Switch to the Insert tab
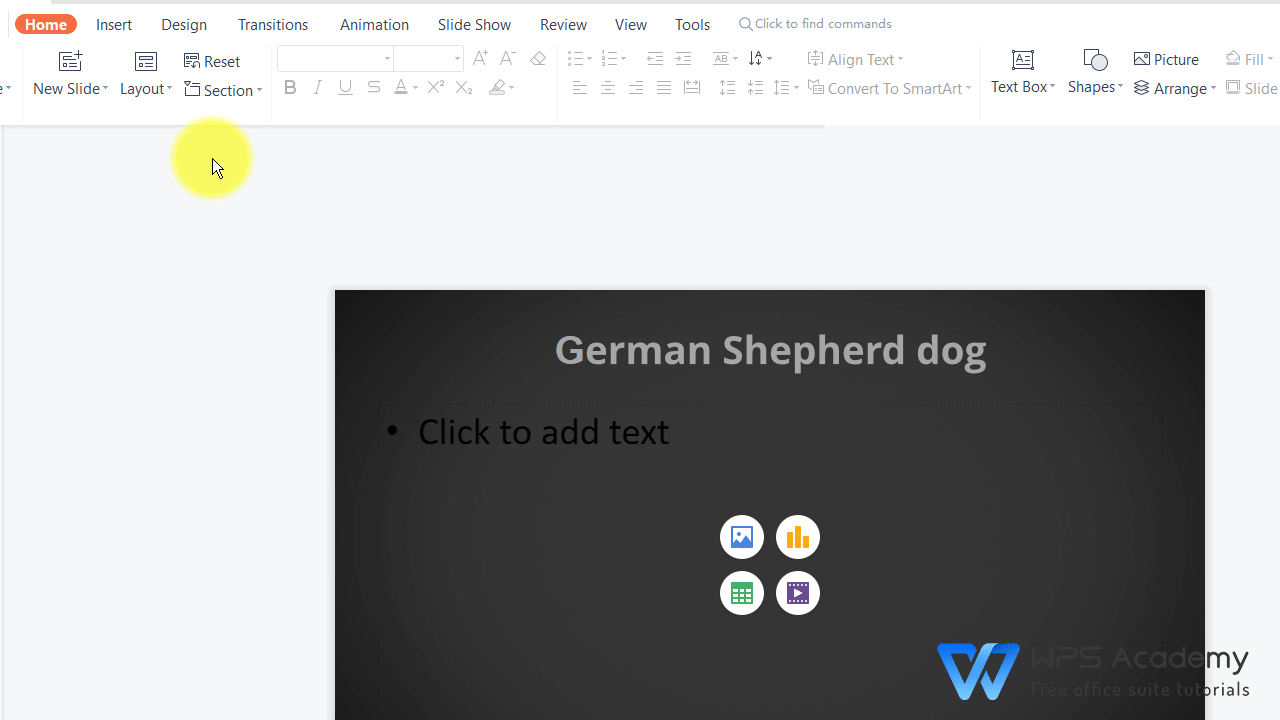This screenshot has width=1280, height=720. 113,24
